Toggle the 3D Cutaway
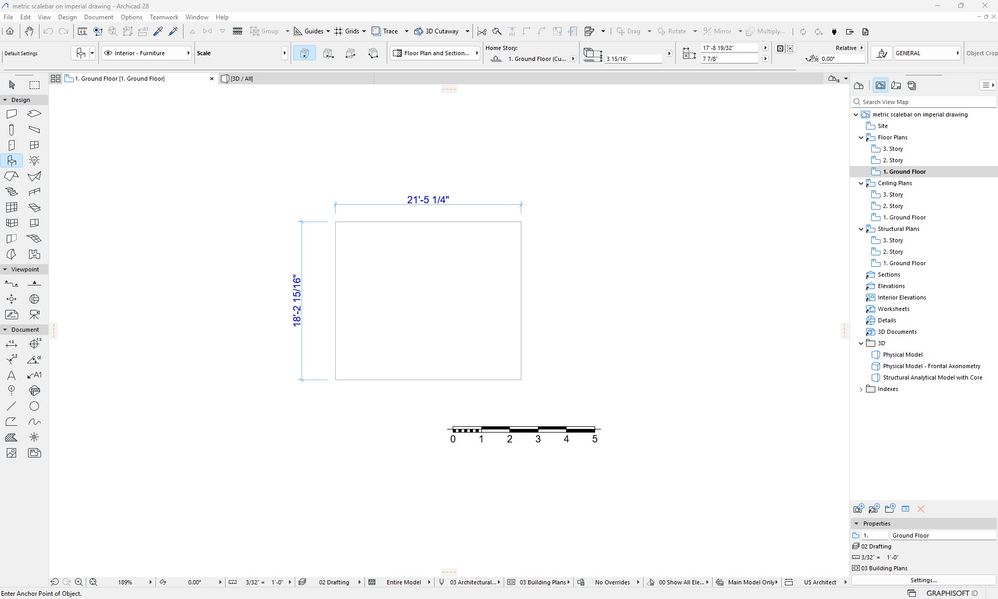Viewport: 998px width, 599px height. point(437,31)
